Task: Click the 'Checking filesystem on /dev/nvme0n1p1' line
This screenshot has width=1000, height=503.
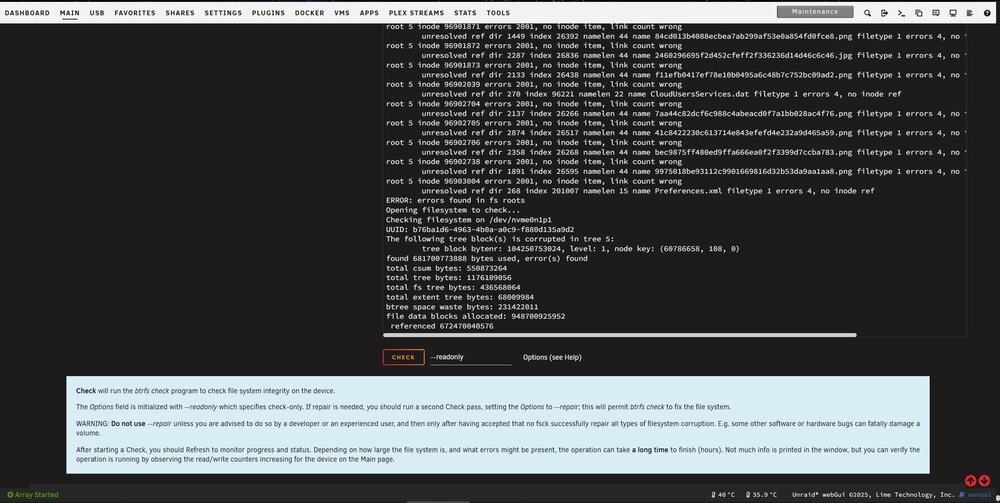Action: point(469,220)
